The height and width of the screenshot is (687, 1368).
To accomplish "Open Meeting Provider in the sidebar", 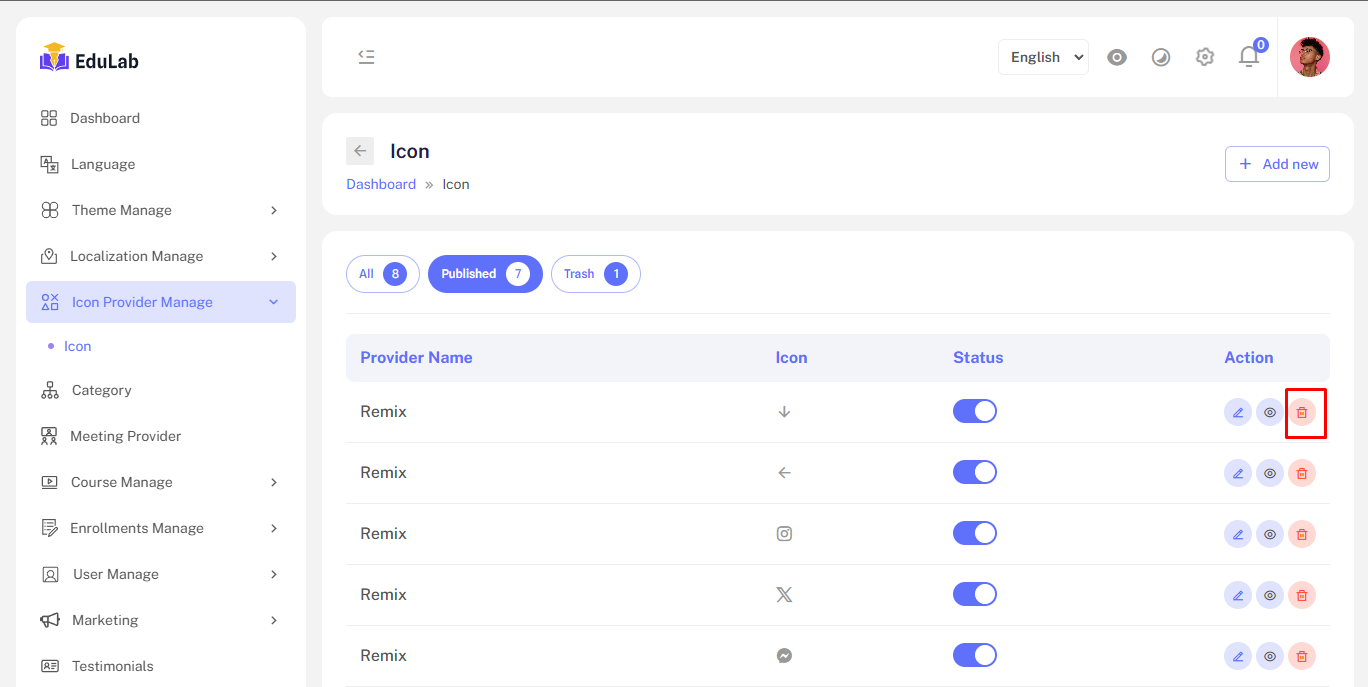I will (x=125, y=436).
